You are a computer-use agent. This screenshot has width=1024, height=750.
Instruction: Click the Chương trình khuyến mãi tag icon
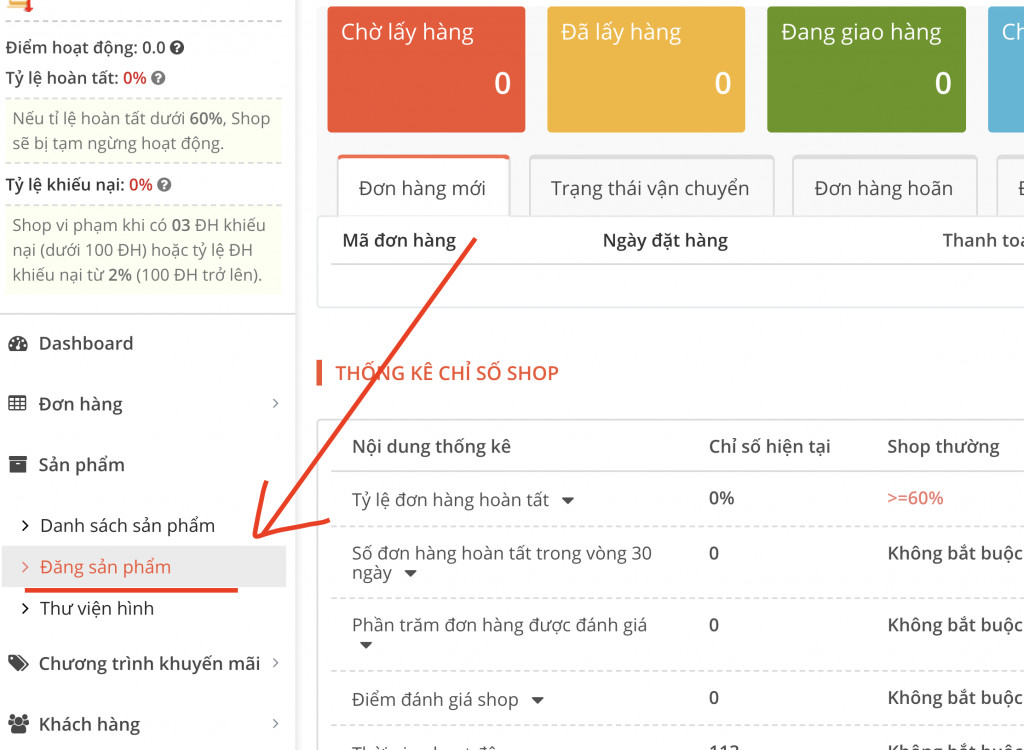click(18, 664)
